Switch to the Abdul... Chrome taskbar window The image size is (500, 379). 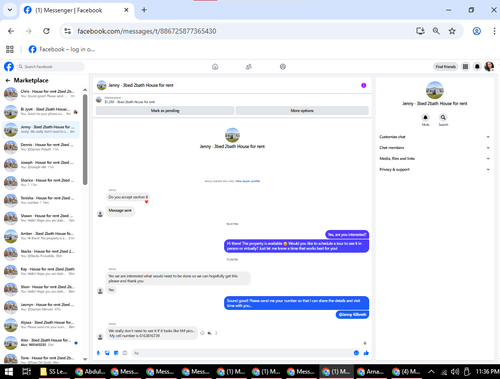[x=90, y=371]
